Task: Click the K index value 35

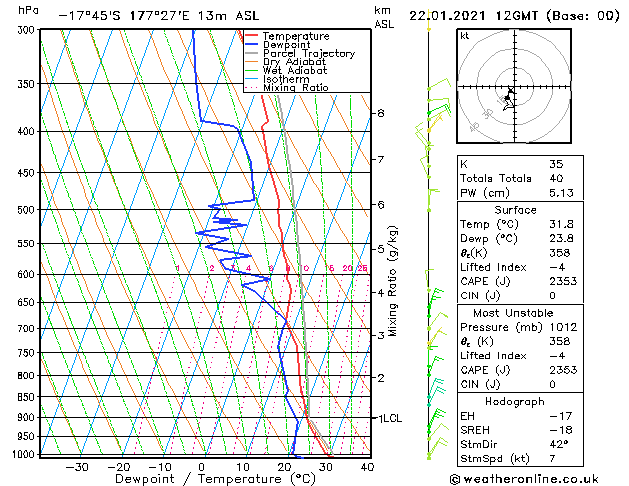Action: click(556, 164)
